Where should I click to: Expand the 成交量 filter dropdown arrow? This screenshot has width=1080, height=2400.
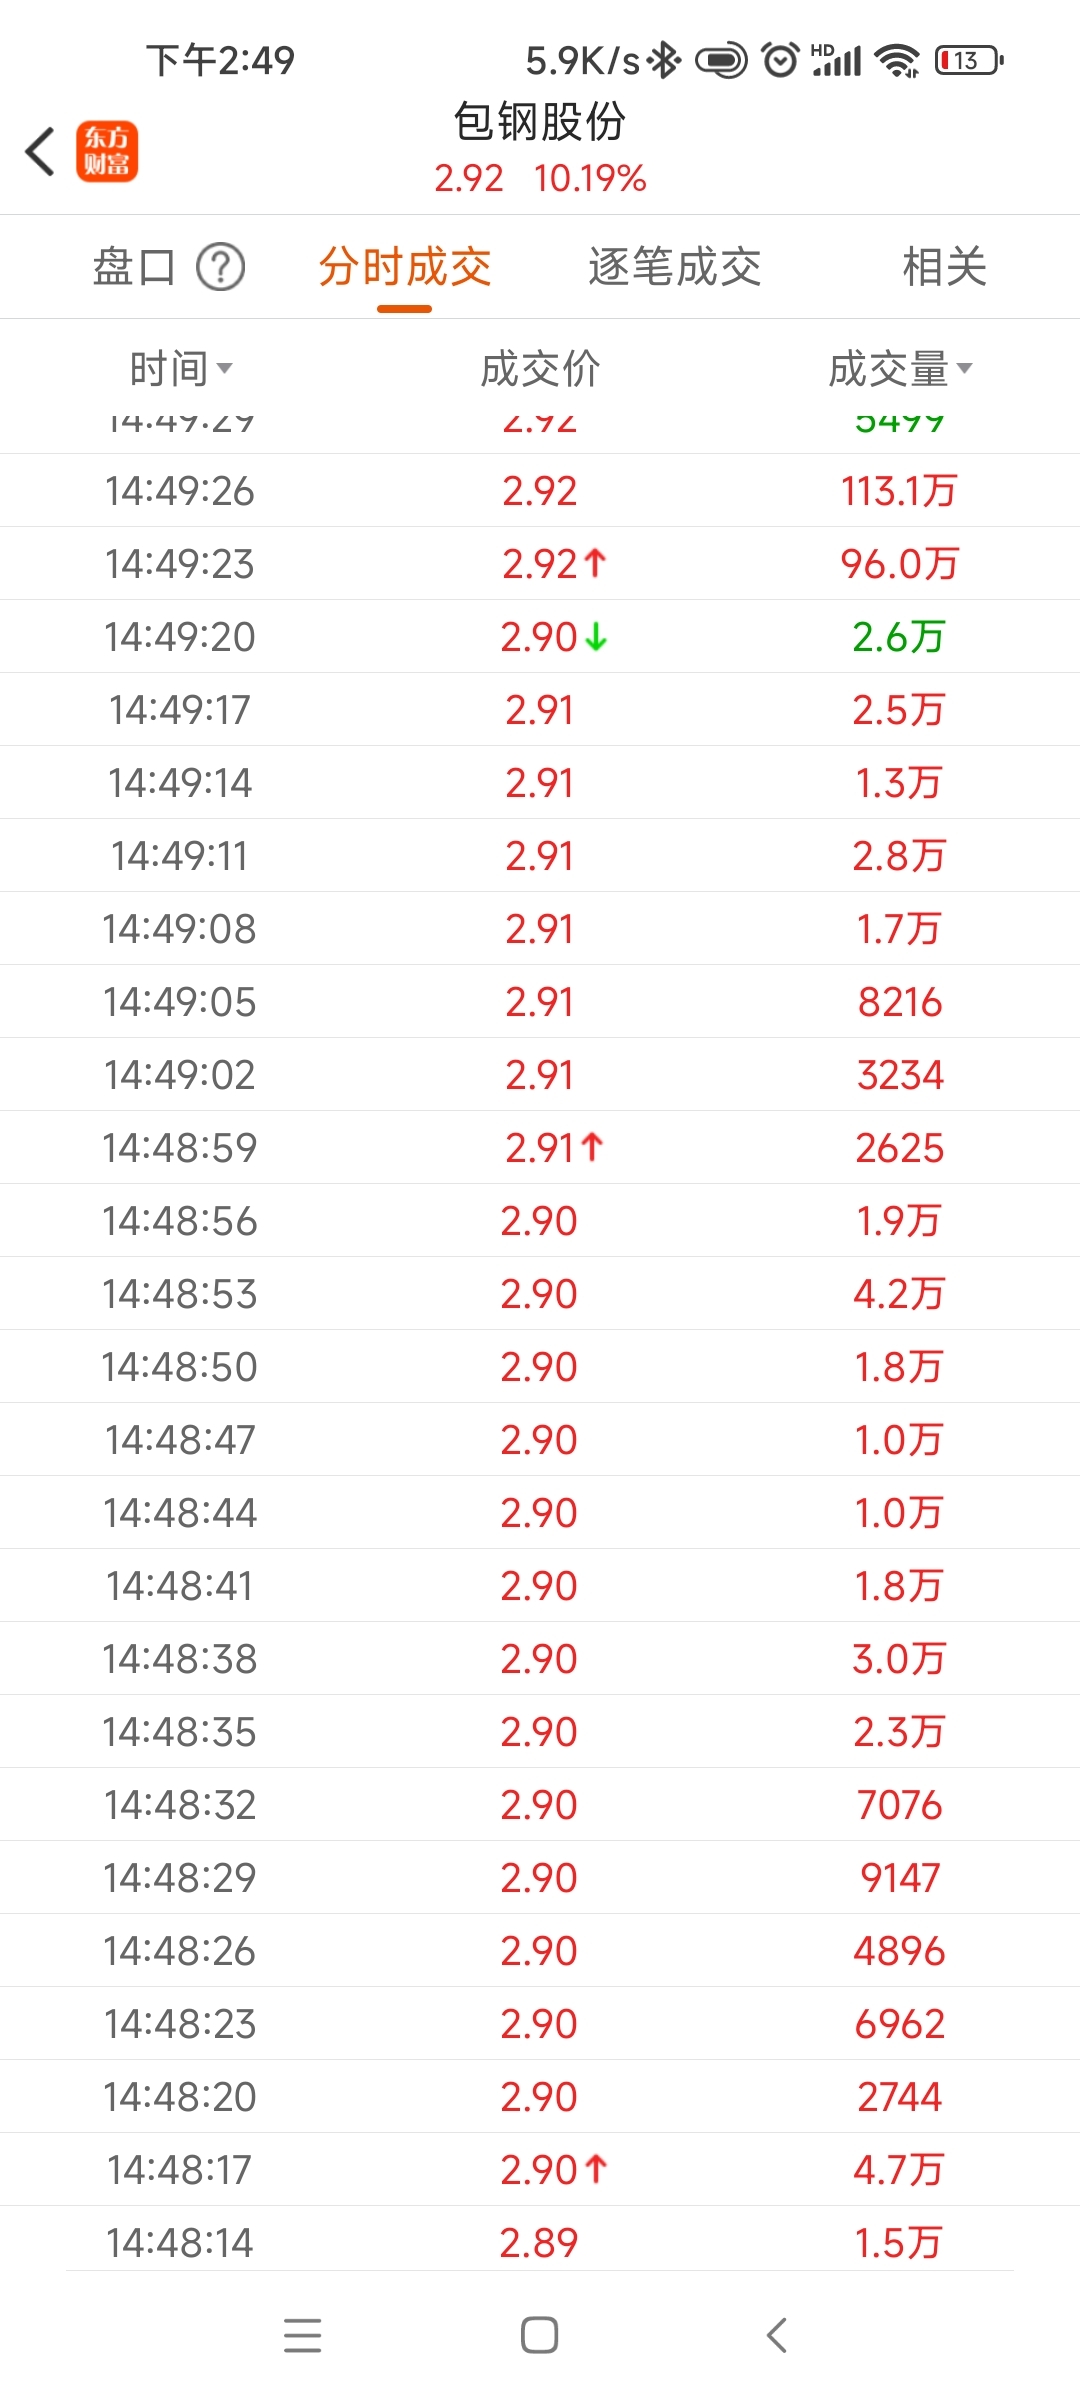point(964,368)
